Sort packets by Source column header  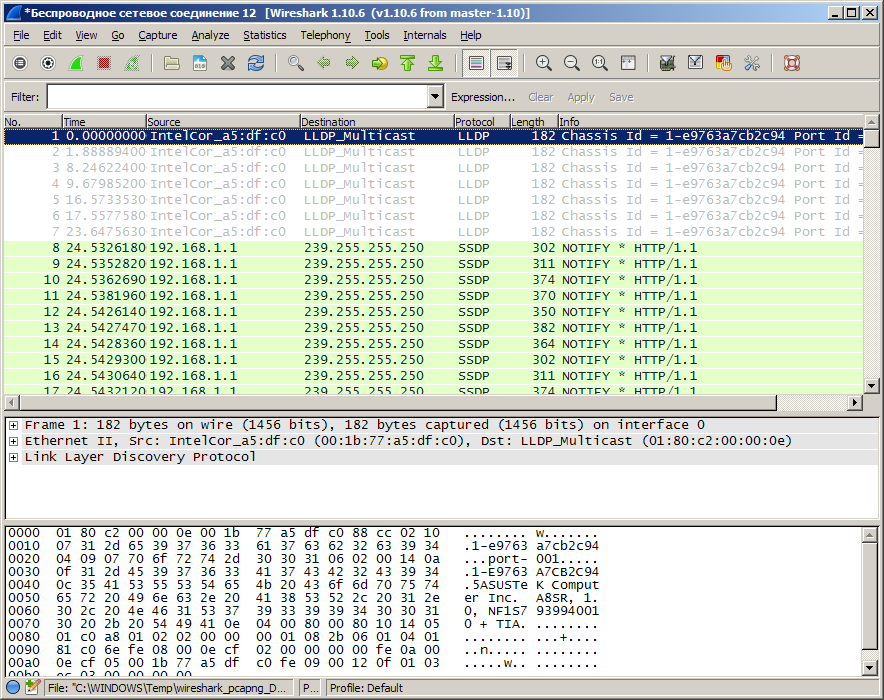(223, 122)
